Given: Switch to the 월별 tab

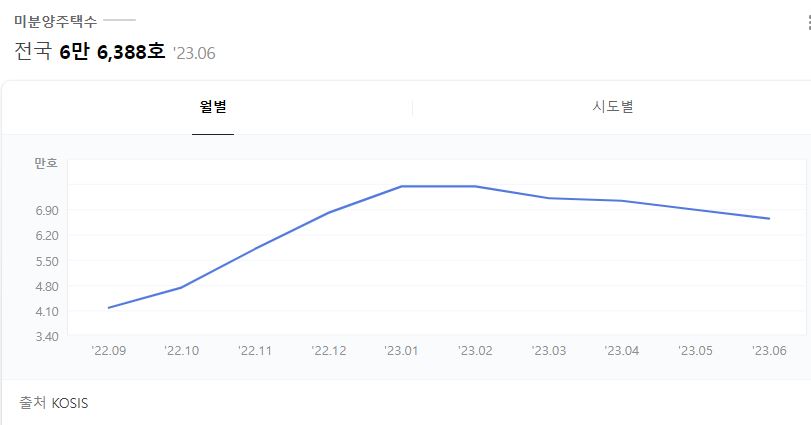Looking at the screenshot, I should 212,107.
